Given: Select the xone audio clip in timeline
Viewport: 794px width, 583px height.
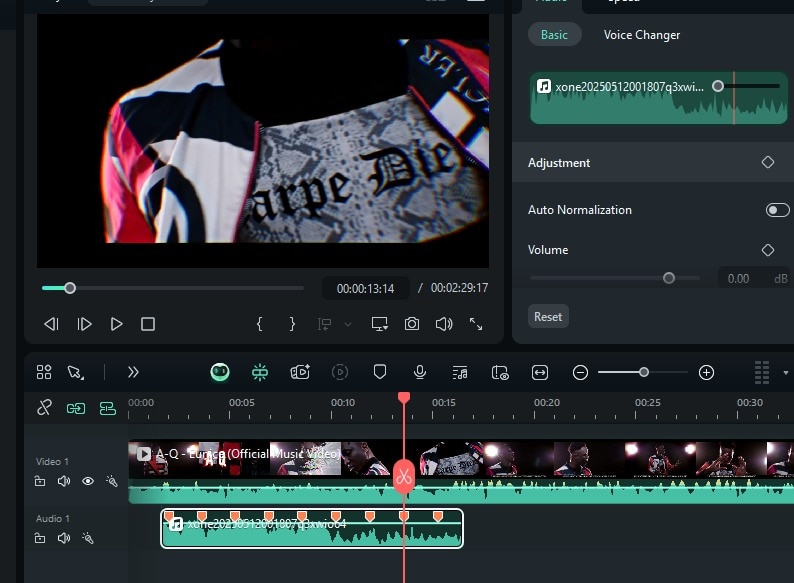Looking at the screenshot, I should [312, 528].
